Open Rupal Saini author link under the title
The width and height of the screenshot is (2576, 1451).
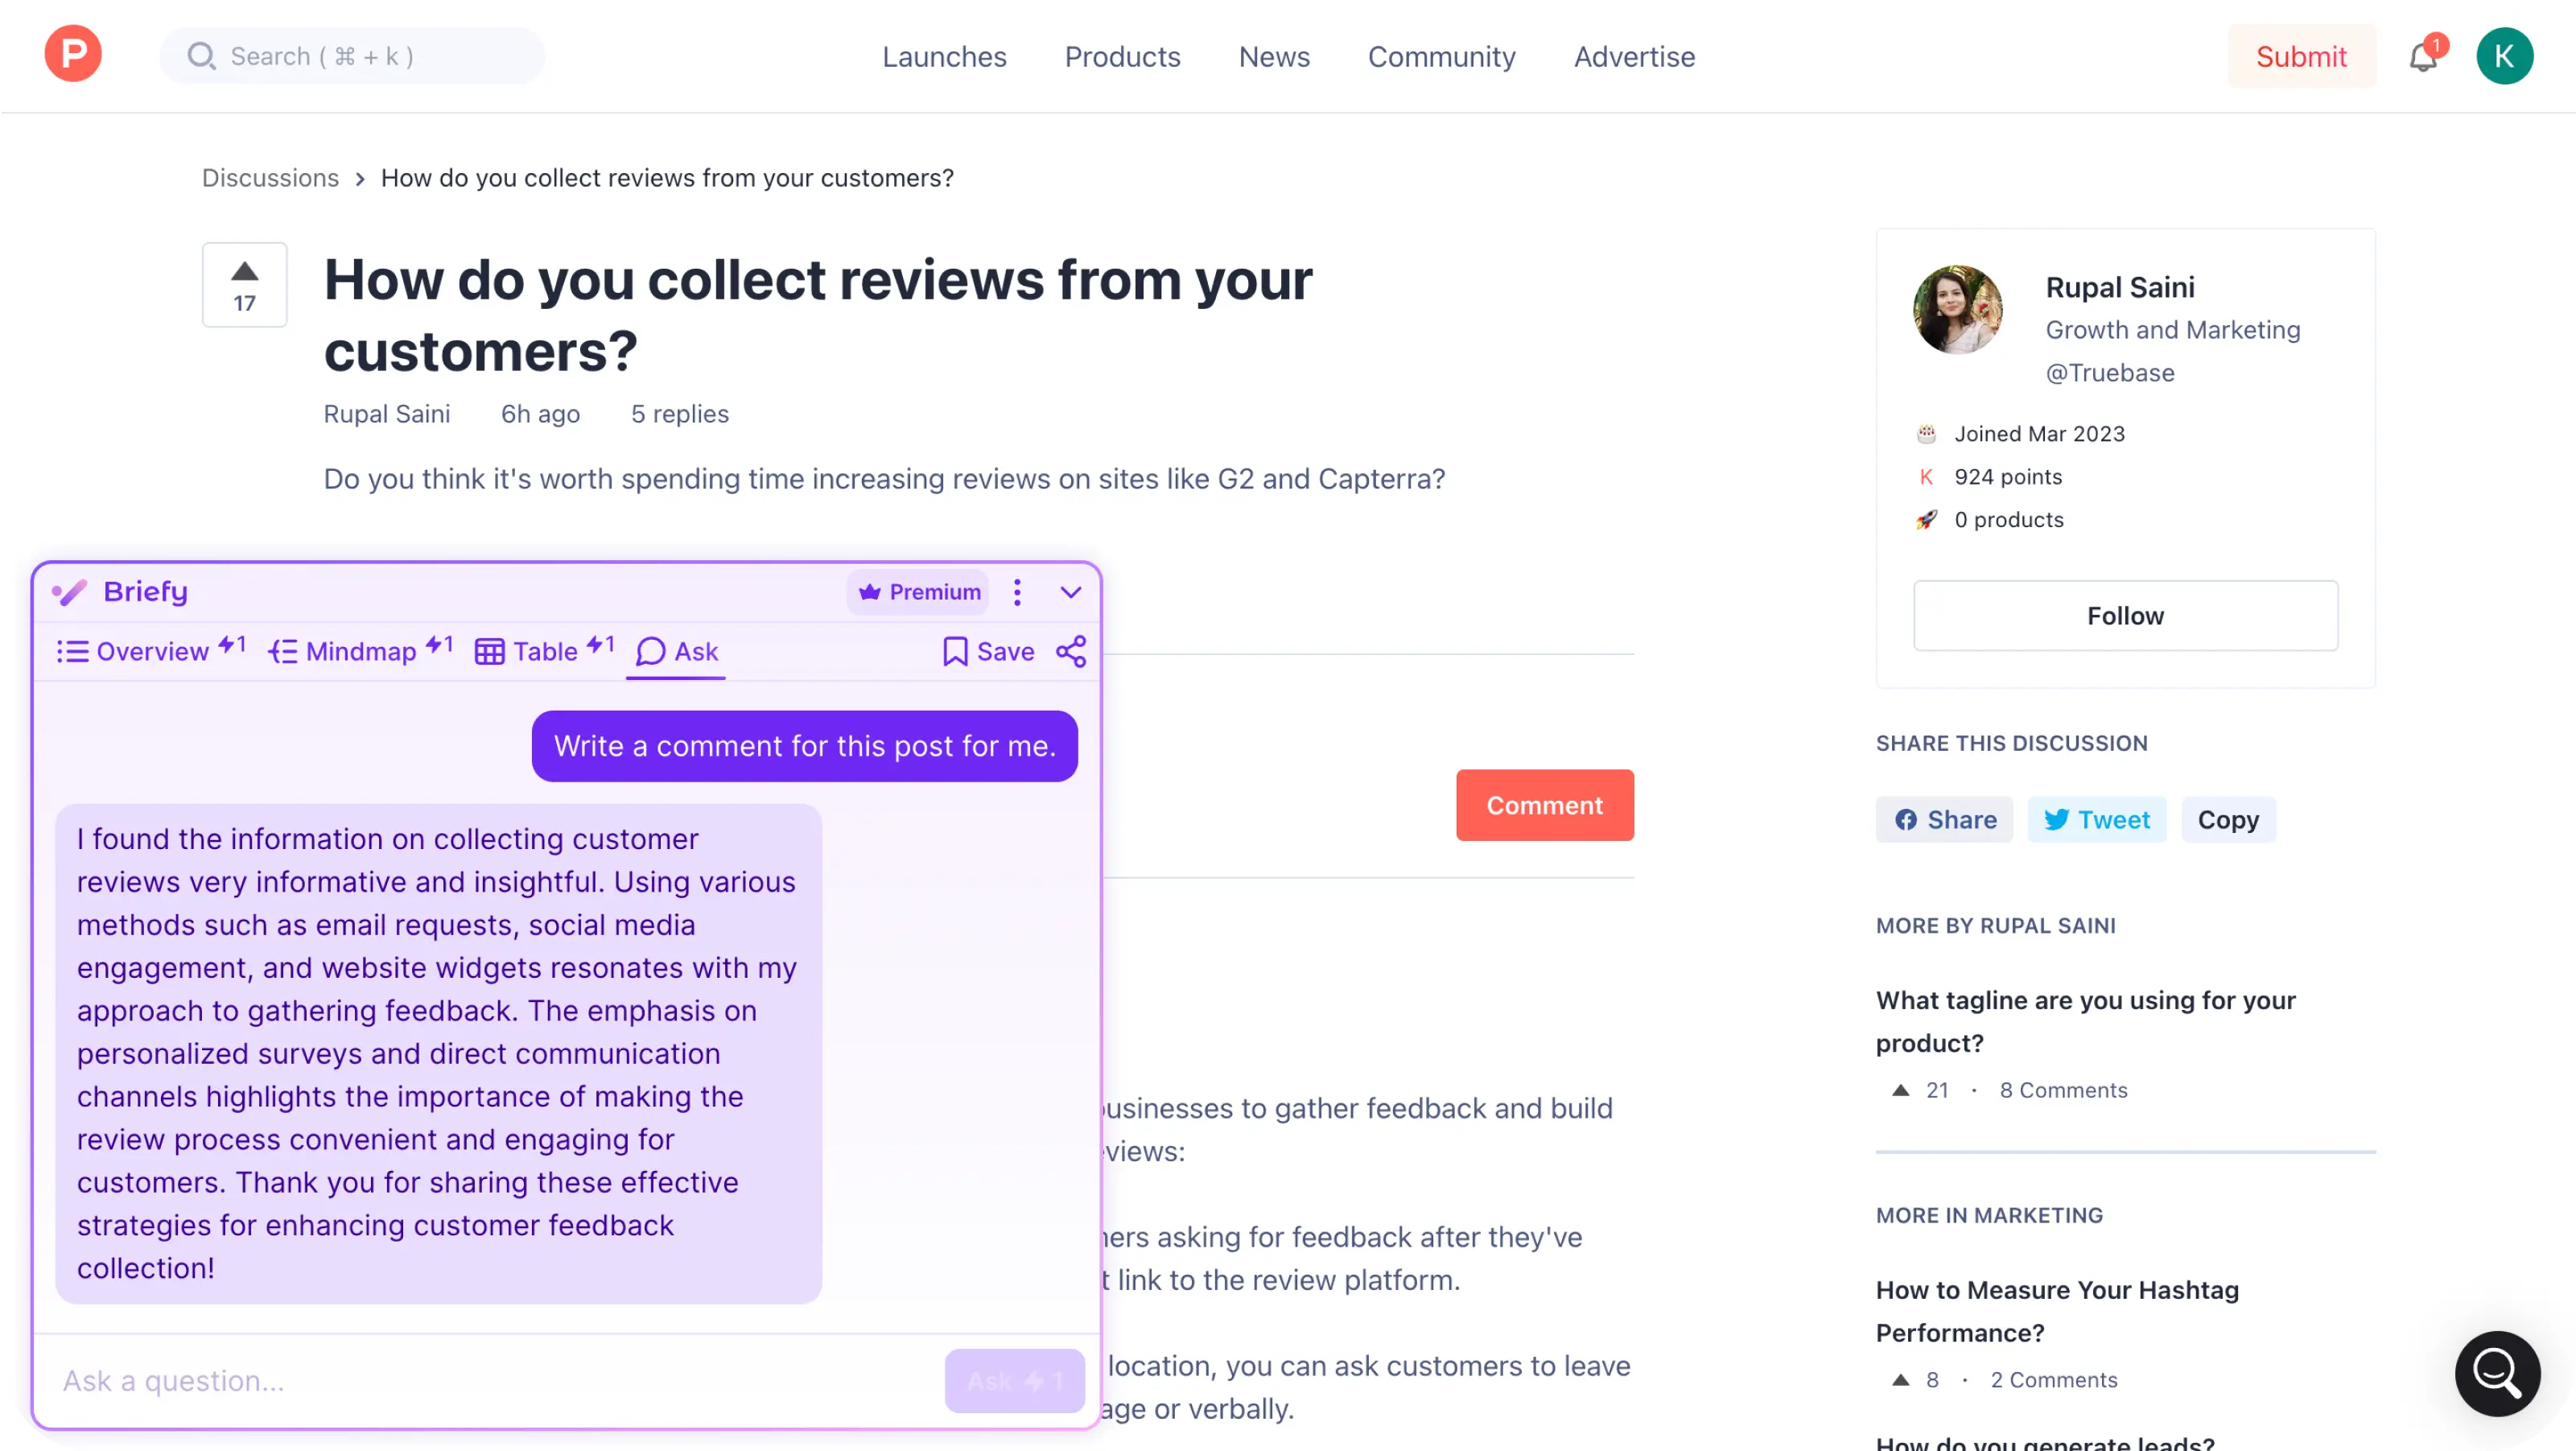(x=386, y=414)
